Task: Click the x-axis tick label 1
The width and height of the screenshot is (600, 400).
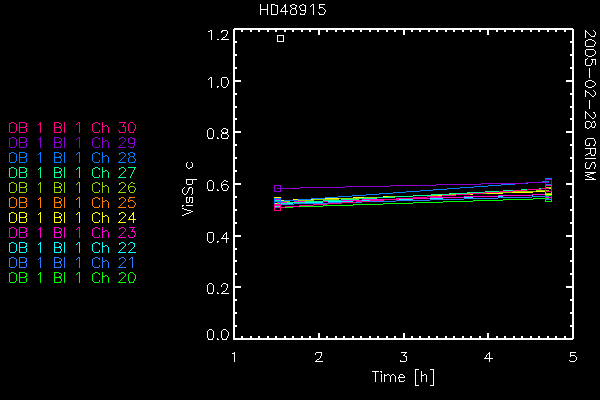Action: pos(234,357)
